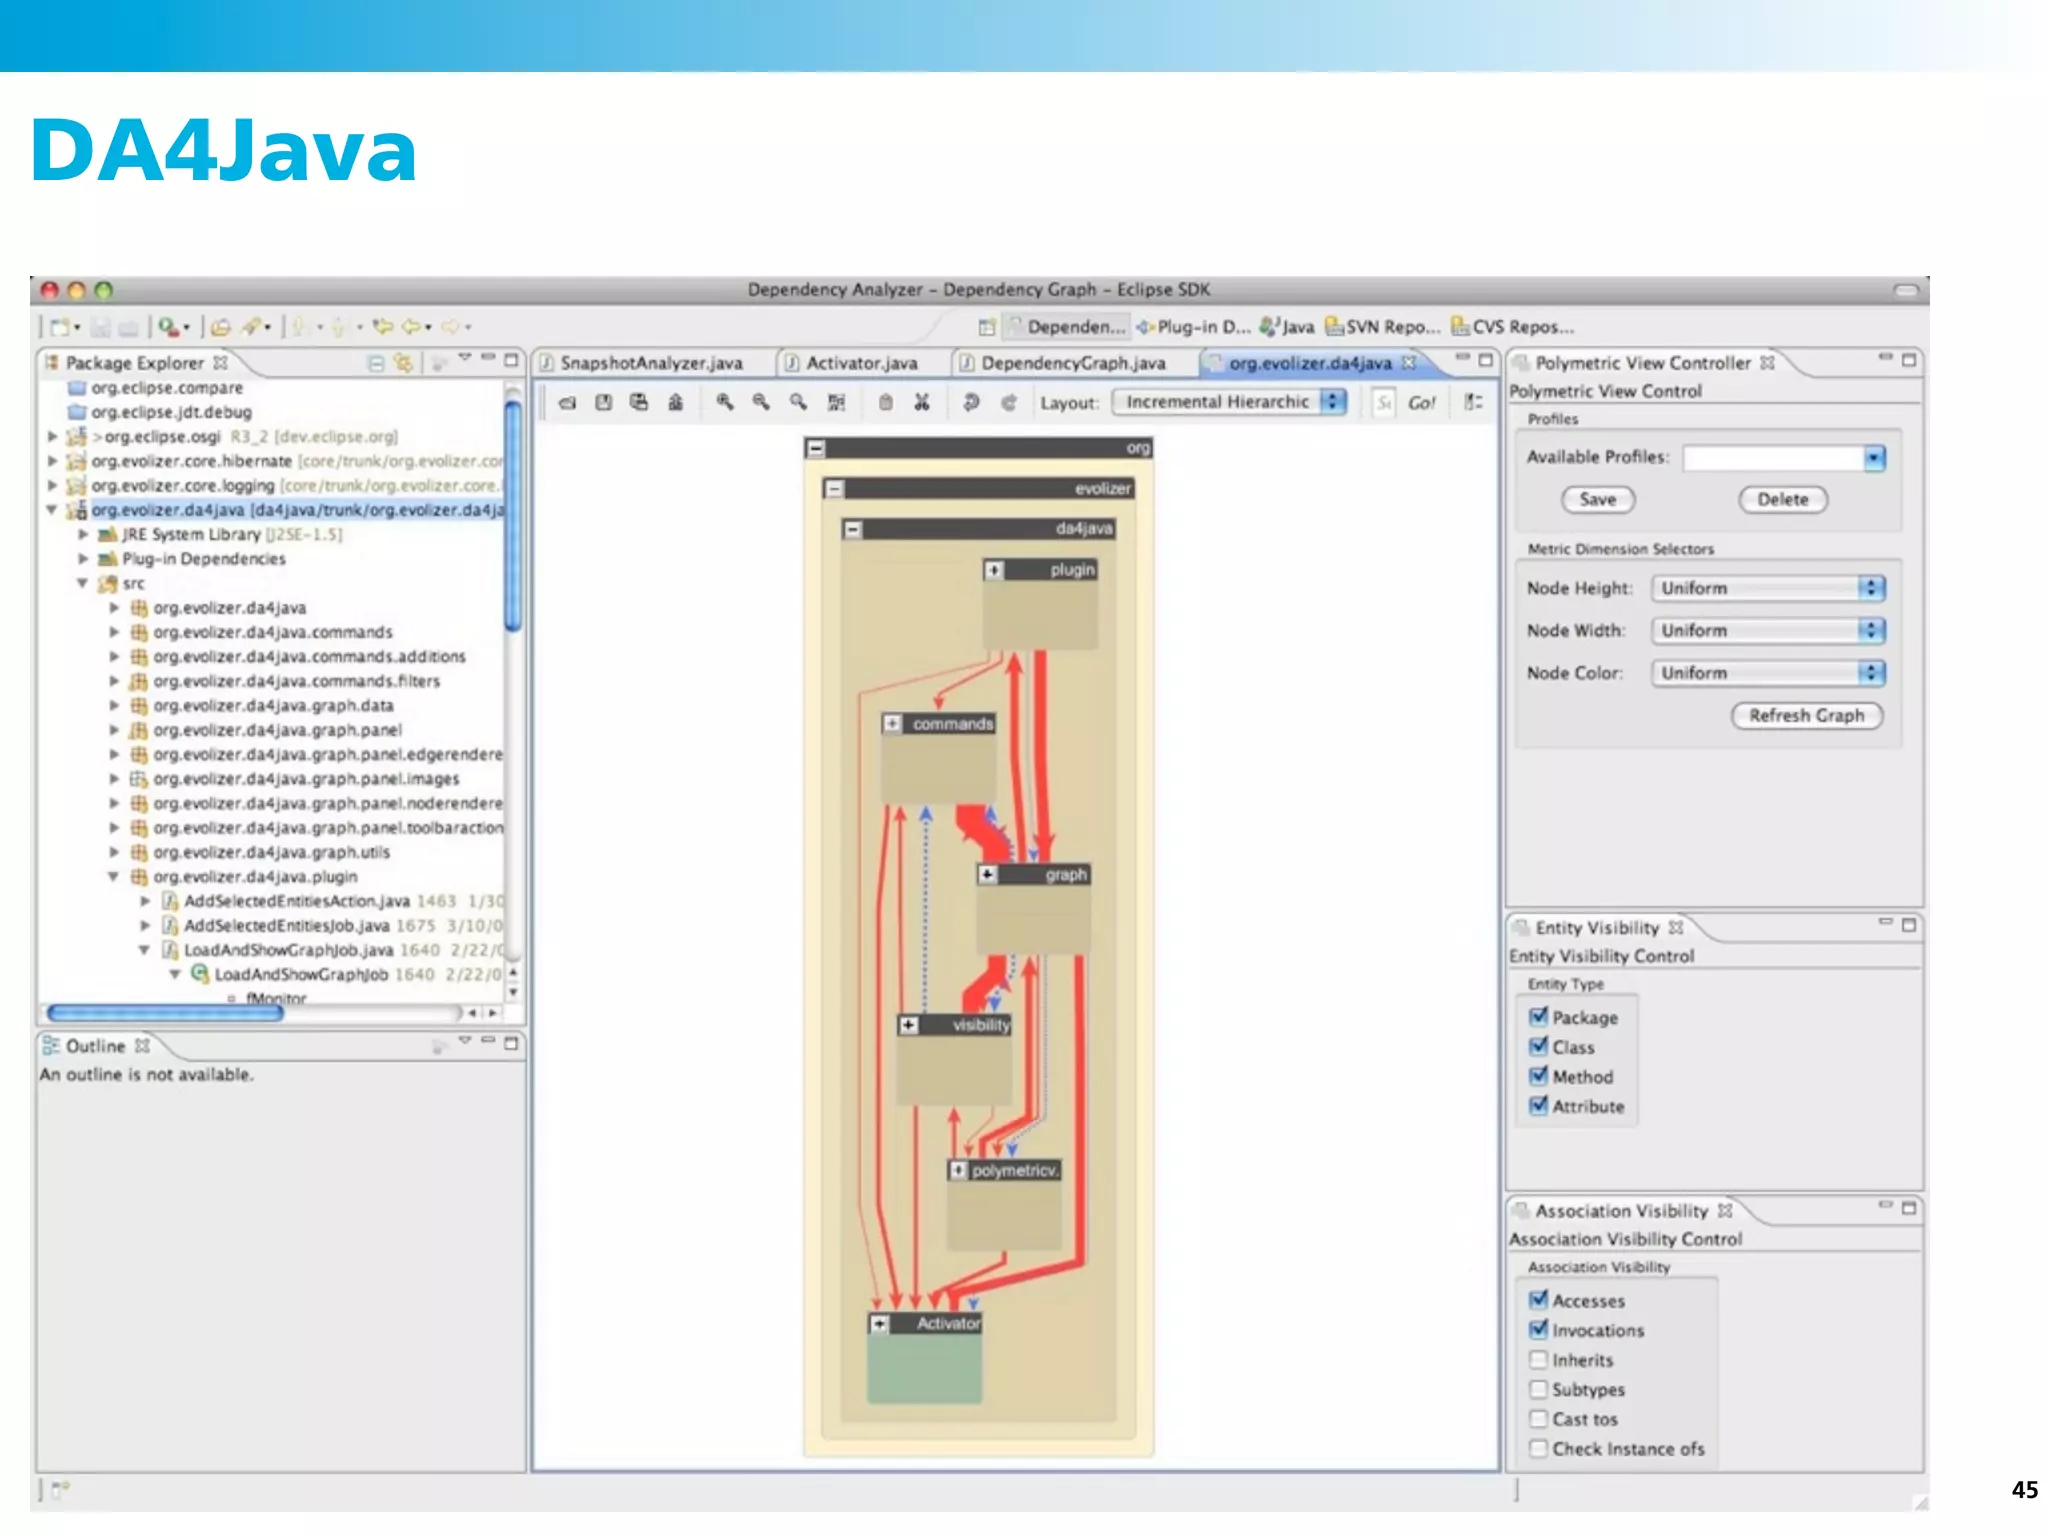Screen dimensions: 2048x1536
Task: Enable the Inherits association checkbox
Action: tap(1538, 1360)
